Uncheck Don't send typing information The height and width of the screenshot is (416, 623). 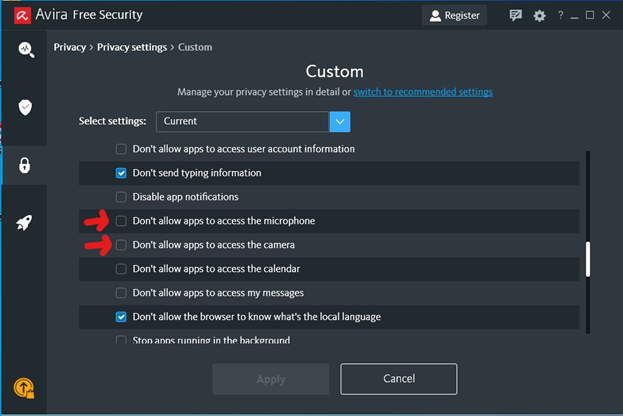[121, 173]
